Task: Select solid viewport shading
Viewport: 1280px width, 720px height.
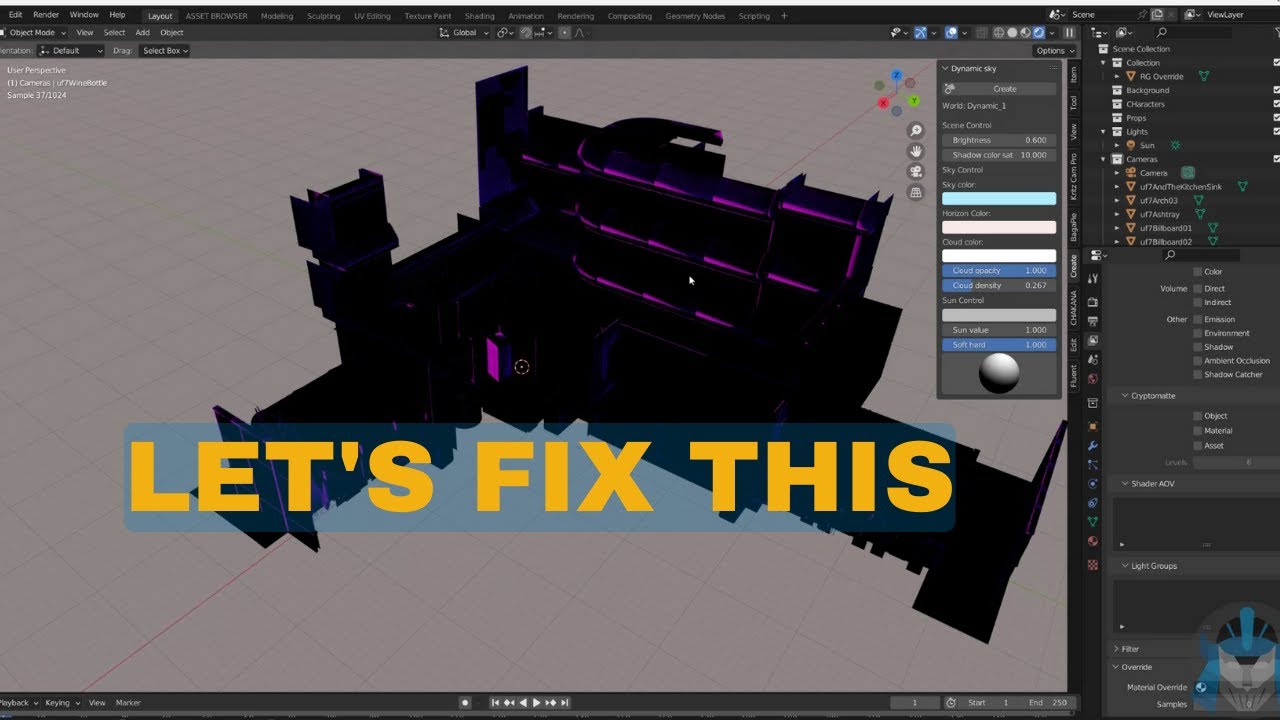Action: [1011, 32]
